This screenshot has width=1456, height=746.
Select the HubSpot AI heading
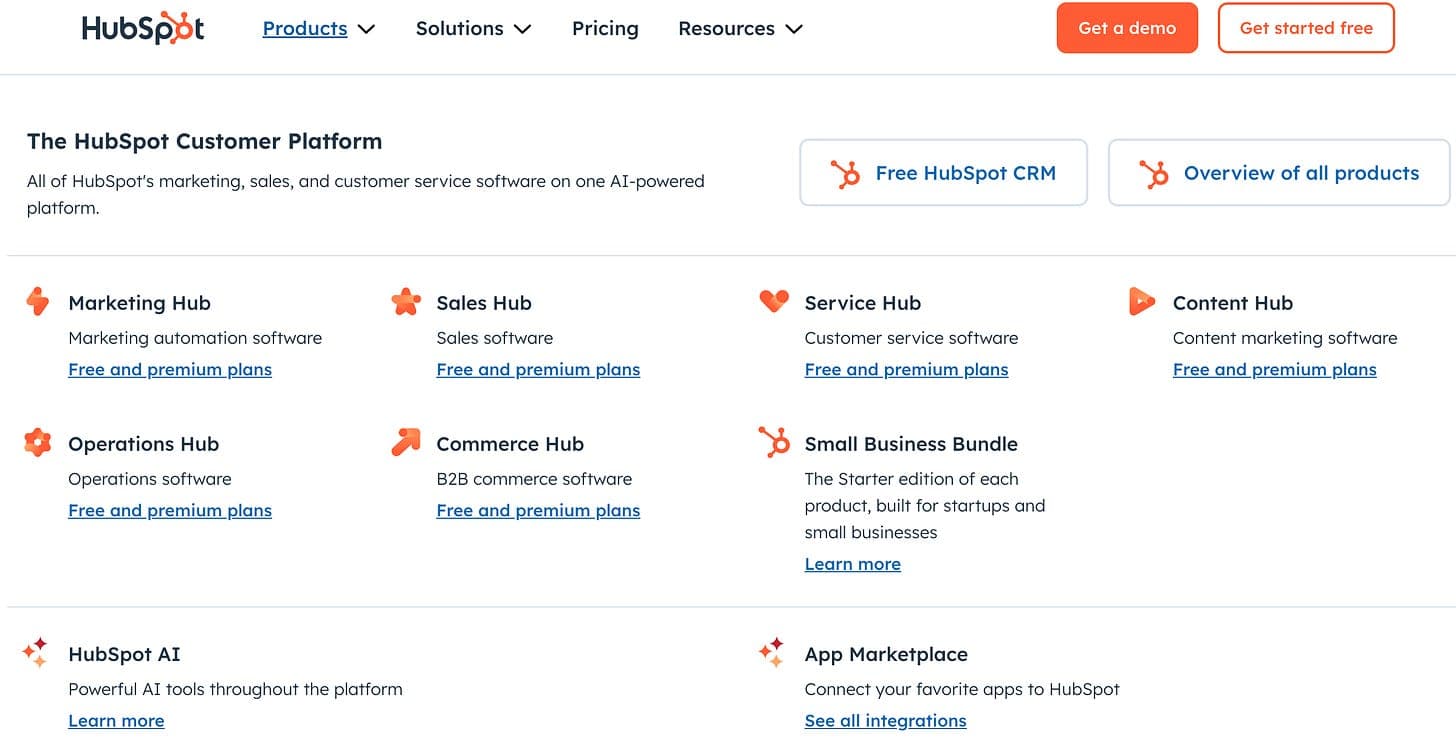124,655
